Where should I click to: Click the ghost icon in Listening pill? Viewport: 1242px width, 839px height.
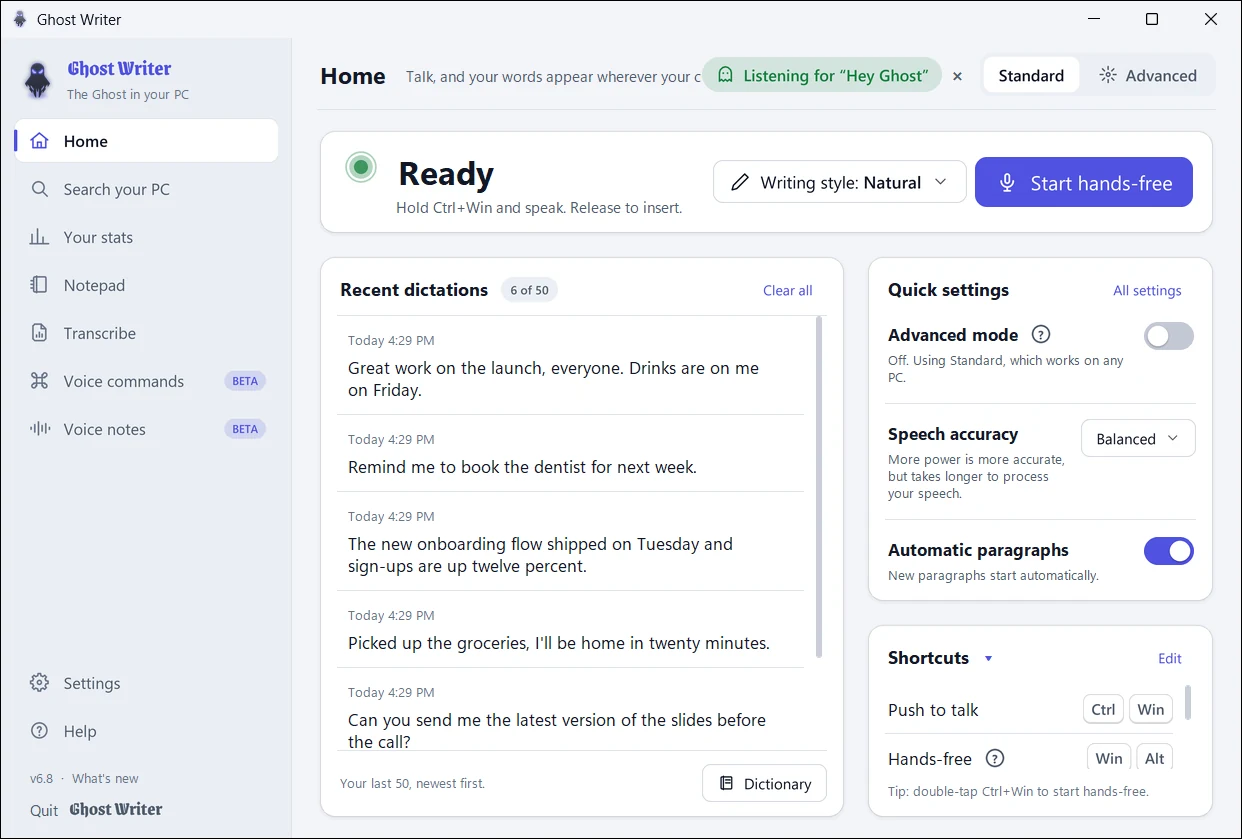[725, 75]
